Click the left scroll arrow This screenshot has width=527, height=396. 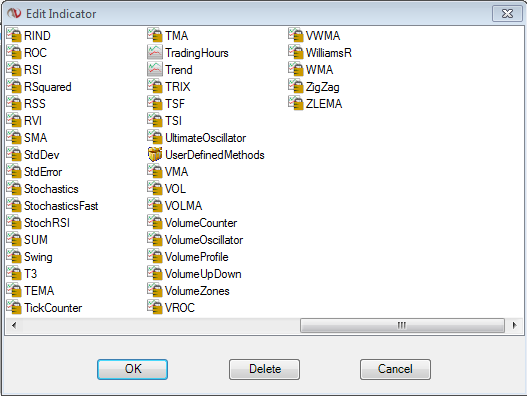(14, 325)
